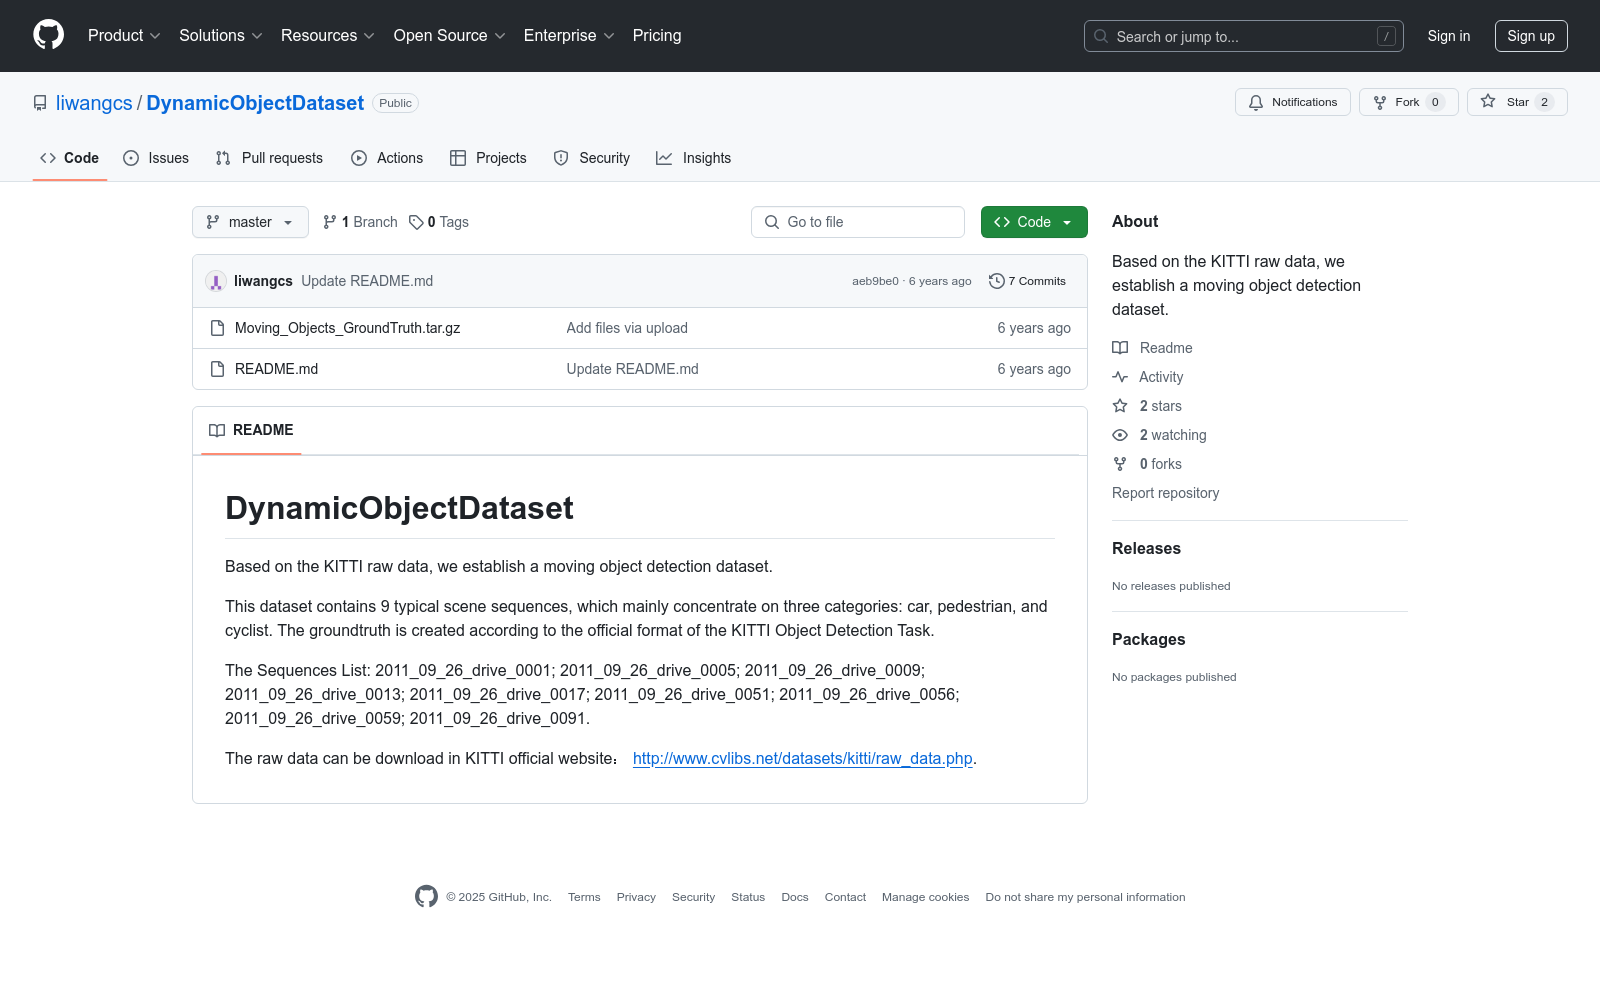Open the Issues tab
1600x1000 pixels.
pyautogui.click(x=156, y=158)
